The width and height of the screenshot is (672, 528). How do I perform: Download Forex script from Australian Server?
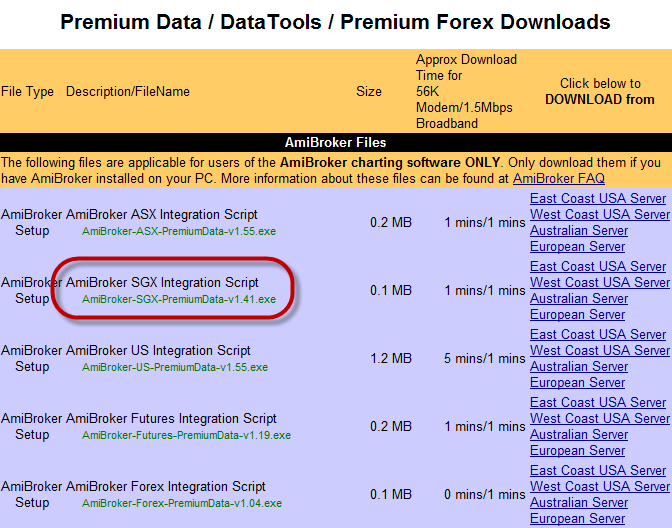(x=579, y=503)
